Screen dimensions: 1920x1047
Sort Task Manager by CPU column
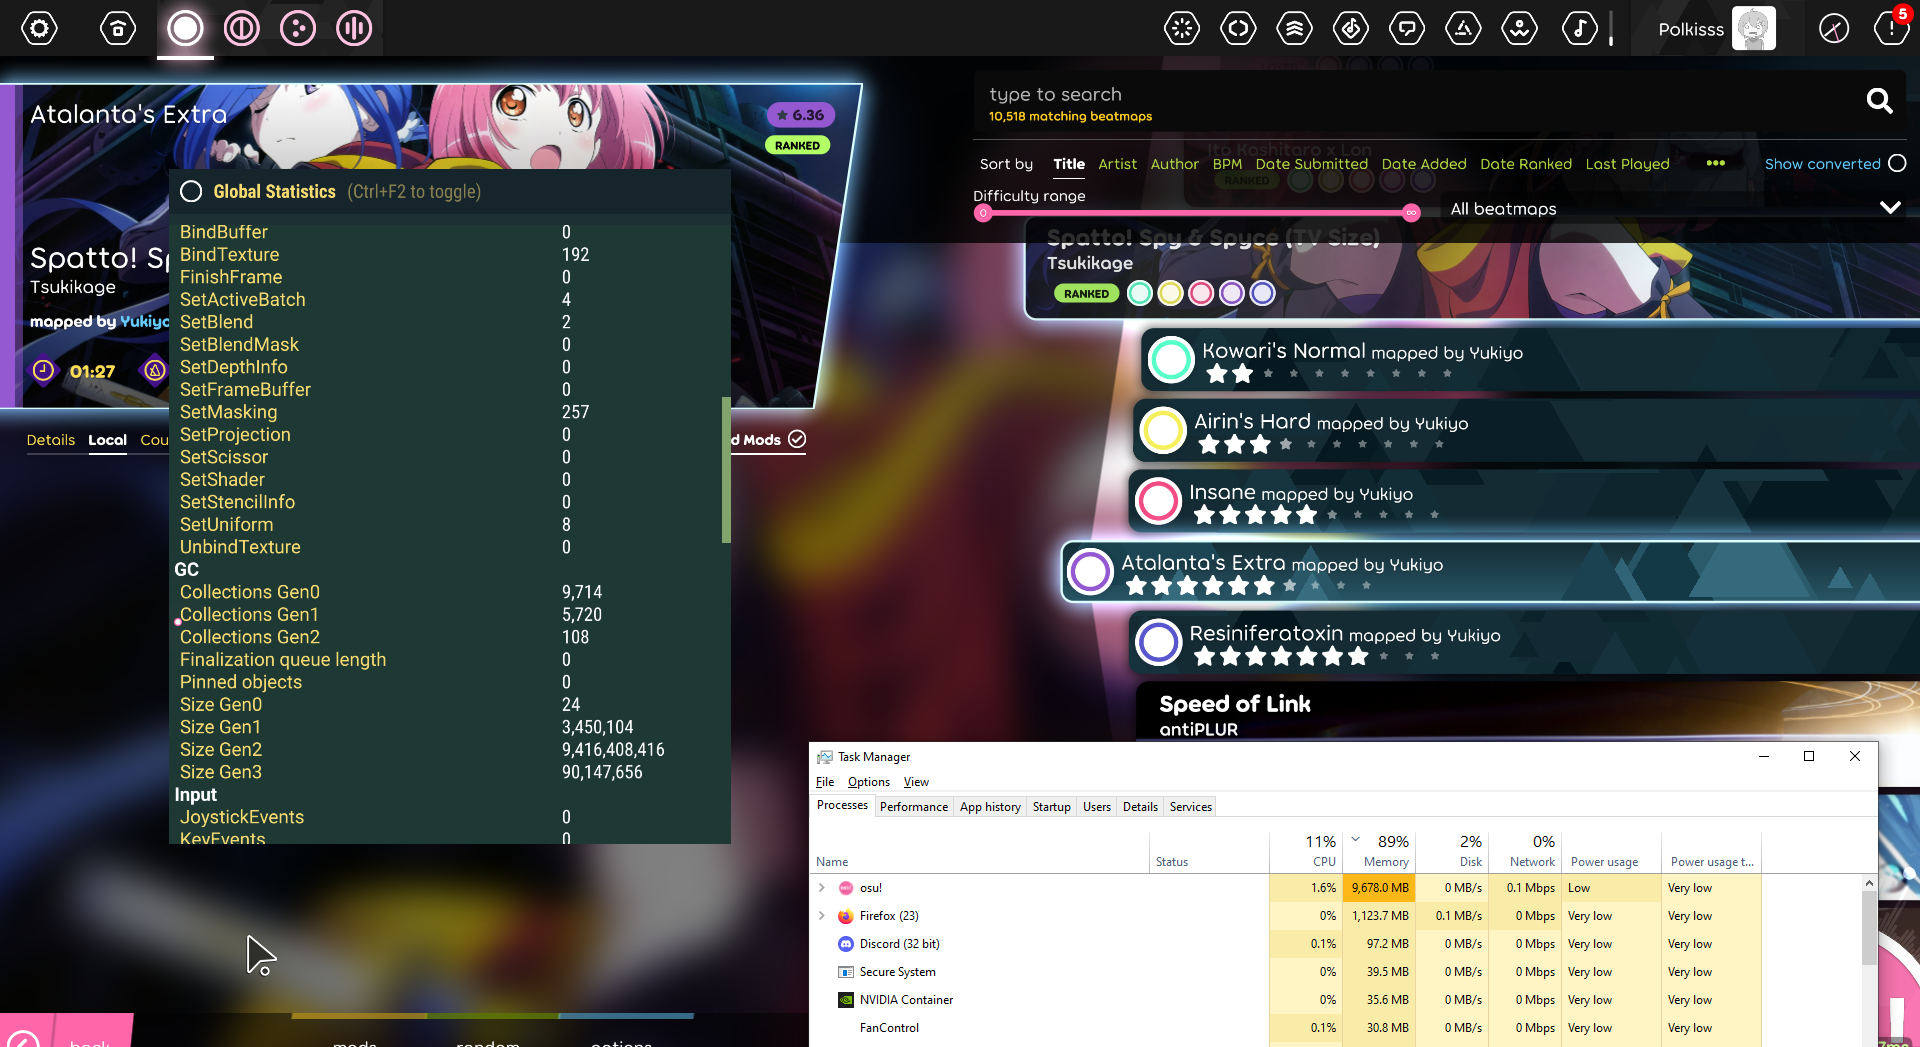pyautogui.click(x=1306, y=851)
